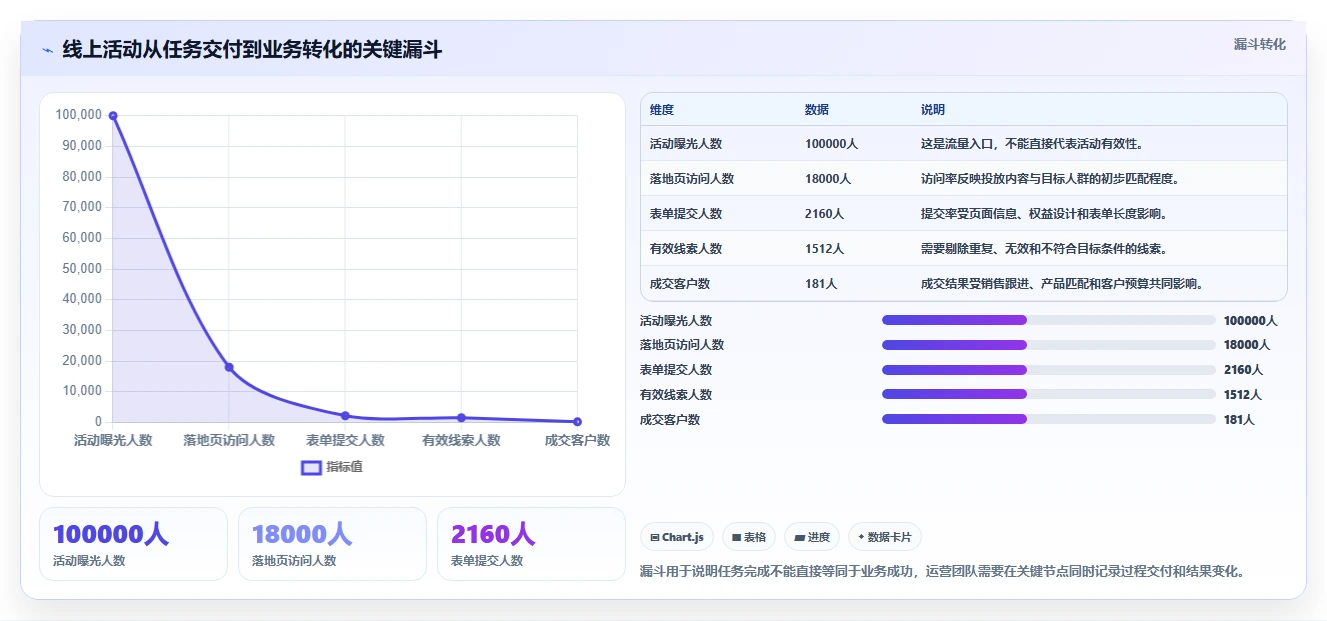1327x621 pixels.
Task: Click the 100,000 y-axis label
Action: [78, 115]
